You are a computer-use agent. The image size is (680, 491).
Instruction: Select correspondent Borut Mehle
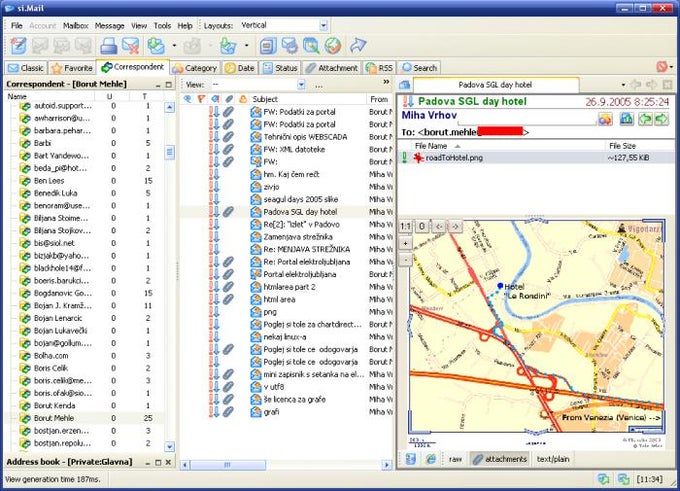(56, 417)
